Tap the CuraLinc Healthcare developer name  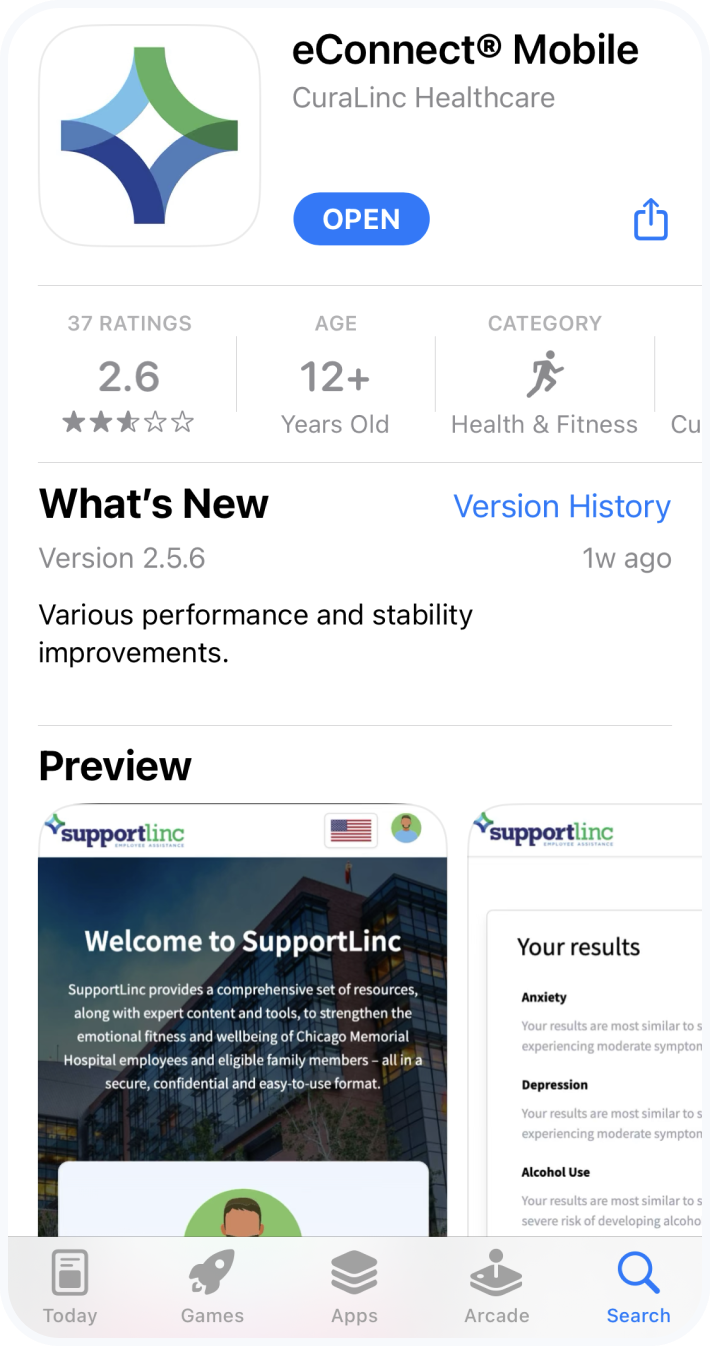tap(423, 98)
